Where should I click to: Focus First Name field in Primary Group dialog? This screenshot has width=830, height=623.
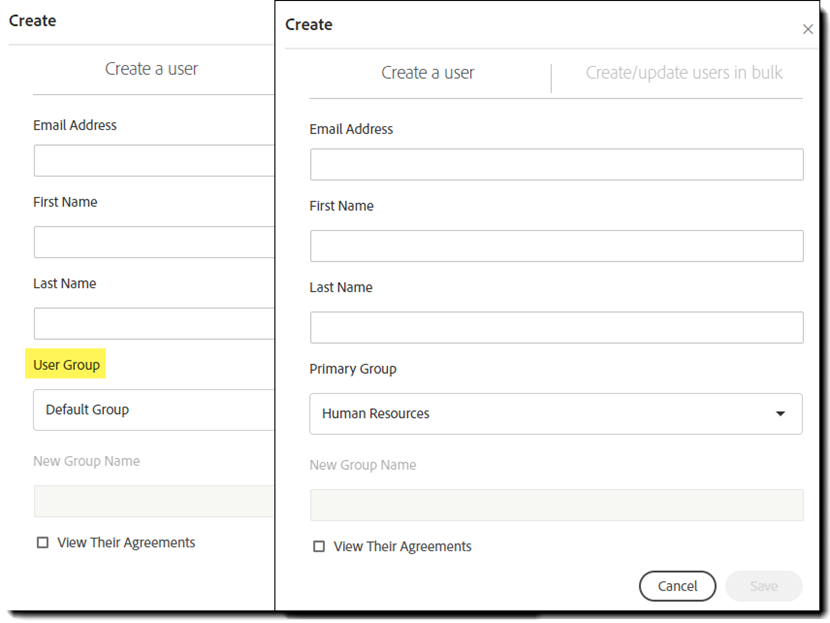(556, 246)
